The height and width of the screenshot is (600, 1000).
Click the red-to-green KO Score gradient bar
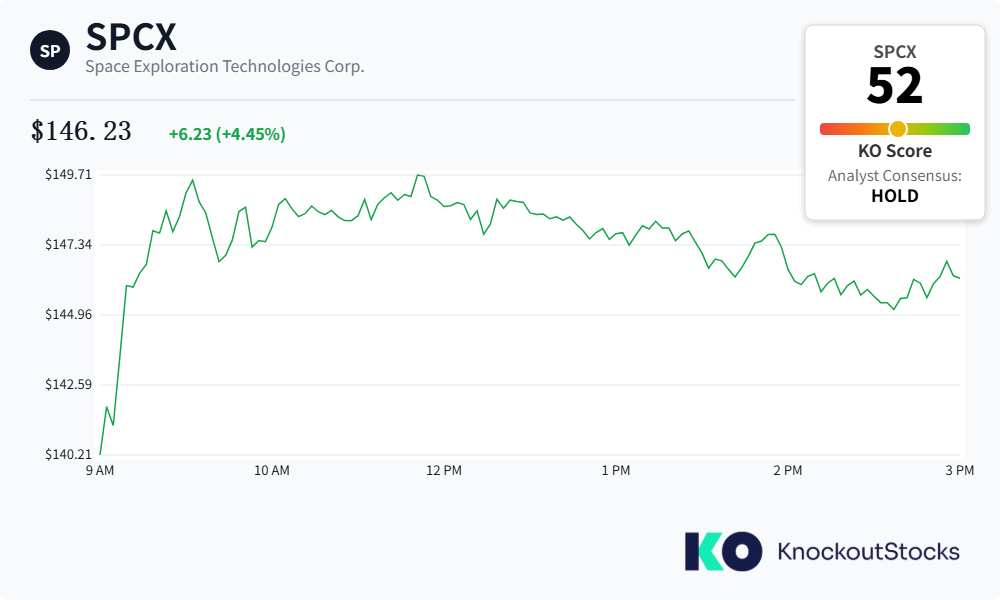(x=895, y=129)
